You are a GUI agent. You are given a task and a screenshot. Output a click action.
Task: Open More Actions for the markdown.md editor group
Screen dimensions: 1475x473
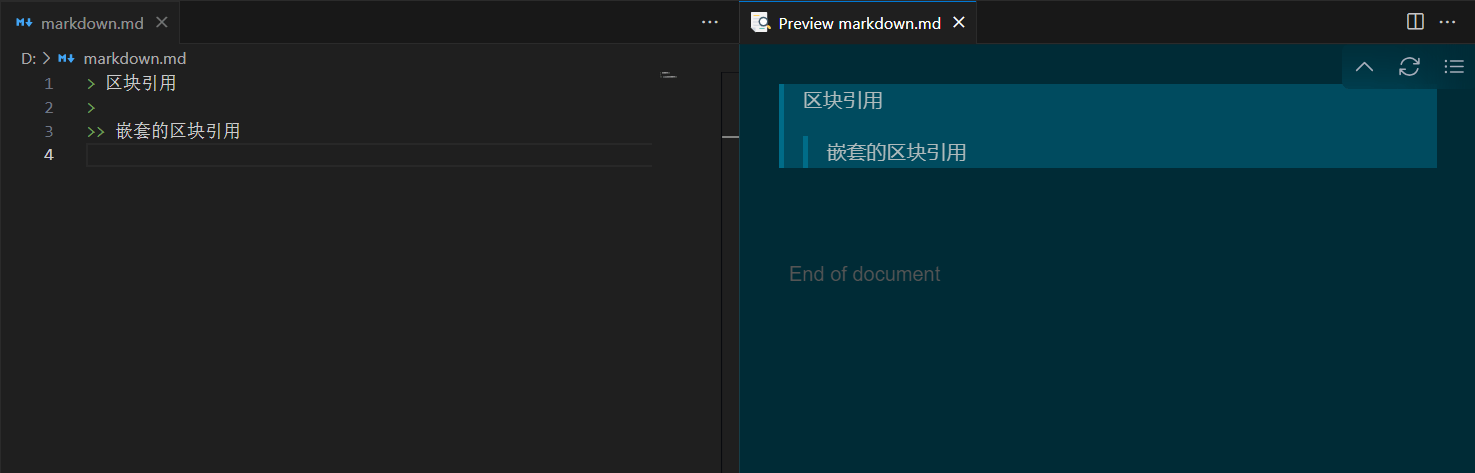710,22
